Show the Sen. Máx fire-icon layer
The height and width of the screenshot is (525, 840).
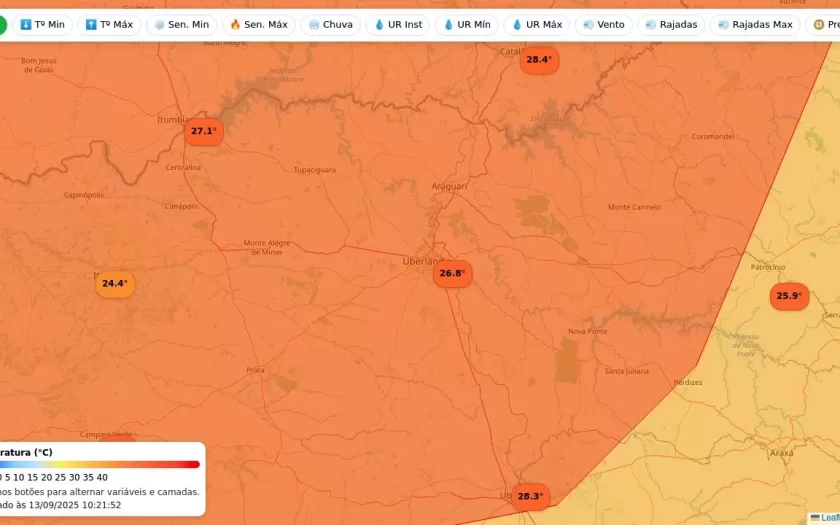point(258,24)
